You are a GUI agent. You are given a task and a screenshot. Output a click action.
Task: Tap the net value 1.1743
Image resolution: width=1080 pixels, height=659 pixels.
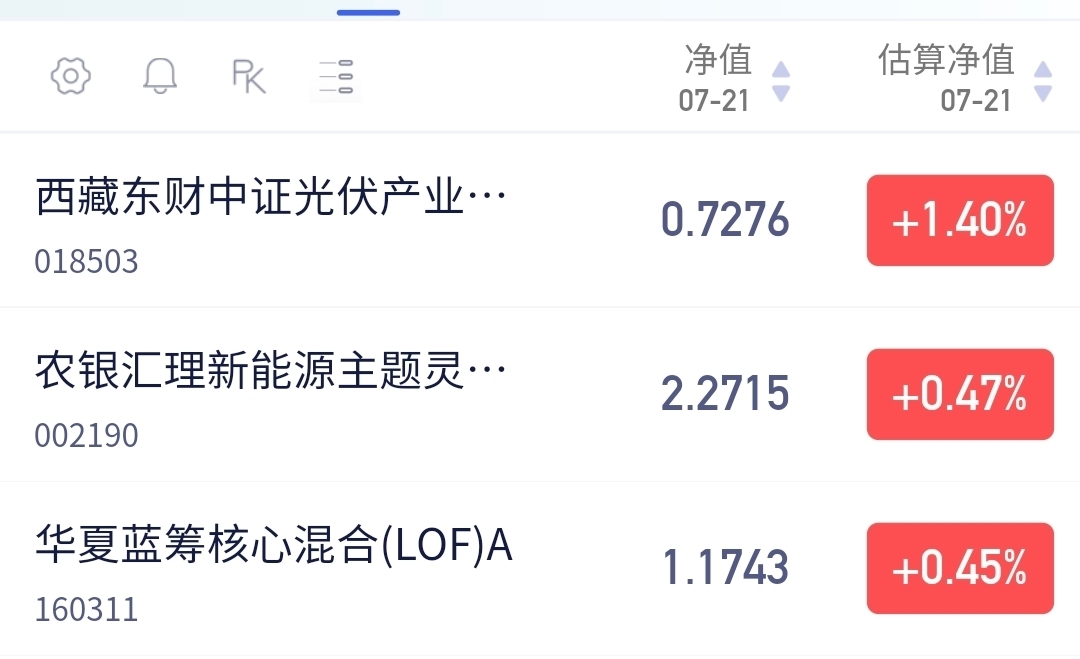(x=725, y=568)
